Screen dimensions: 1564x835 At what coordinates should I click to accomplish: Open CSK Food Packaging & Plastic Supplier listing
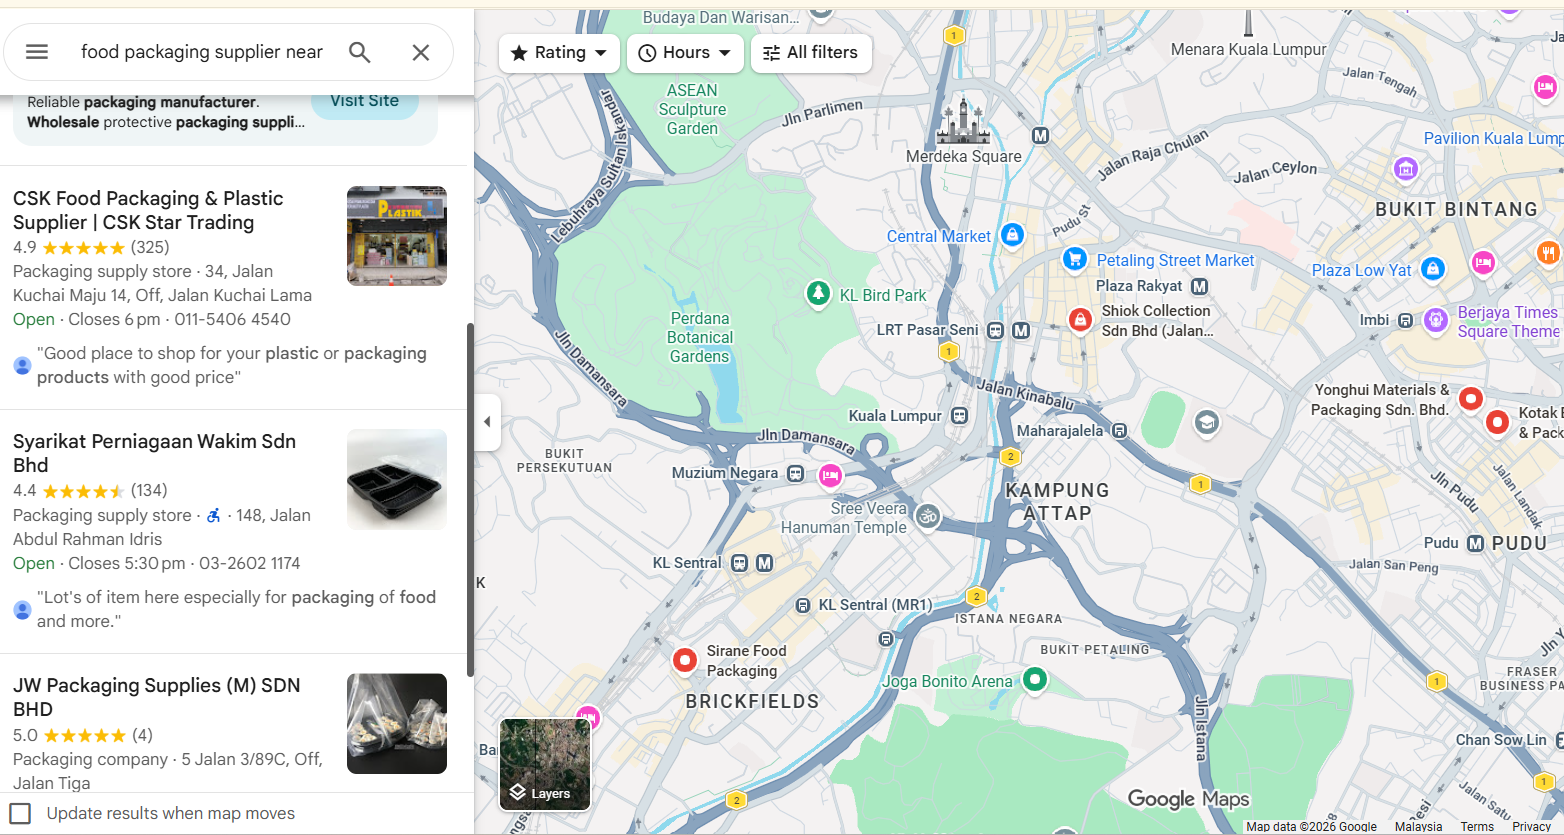[148, 211]
